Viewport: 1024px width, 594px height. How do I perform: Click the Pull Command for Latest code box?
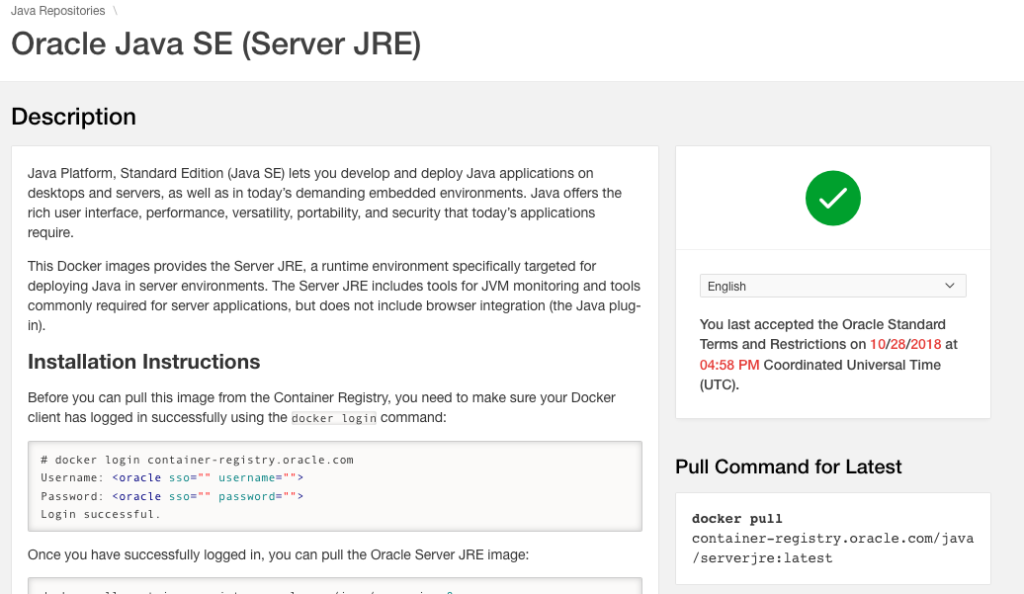click(831, 538)
